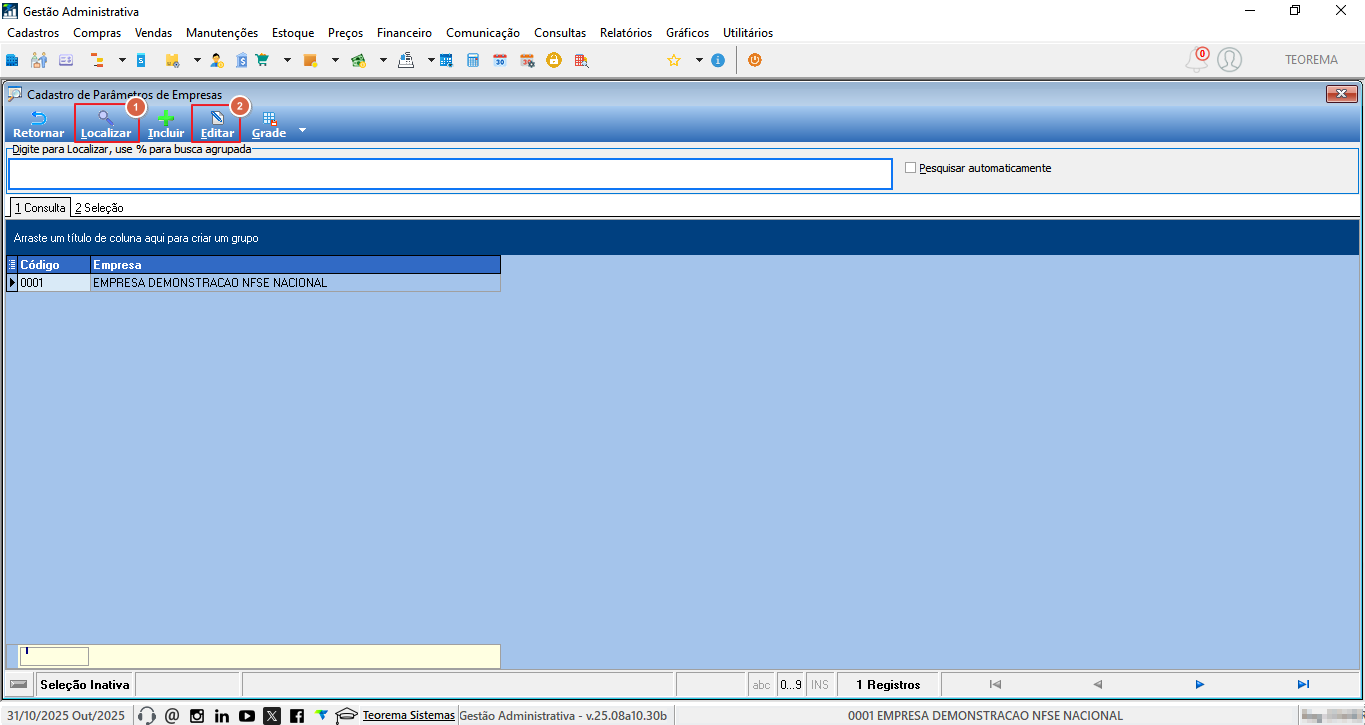Screen dimensions: 1365x725
Task: Click the calendar 30 icon
Action: click(499, 60)
